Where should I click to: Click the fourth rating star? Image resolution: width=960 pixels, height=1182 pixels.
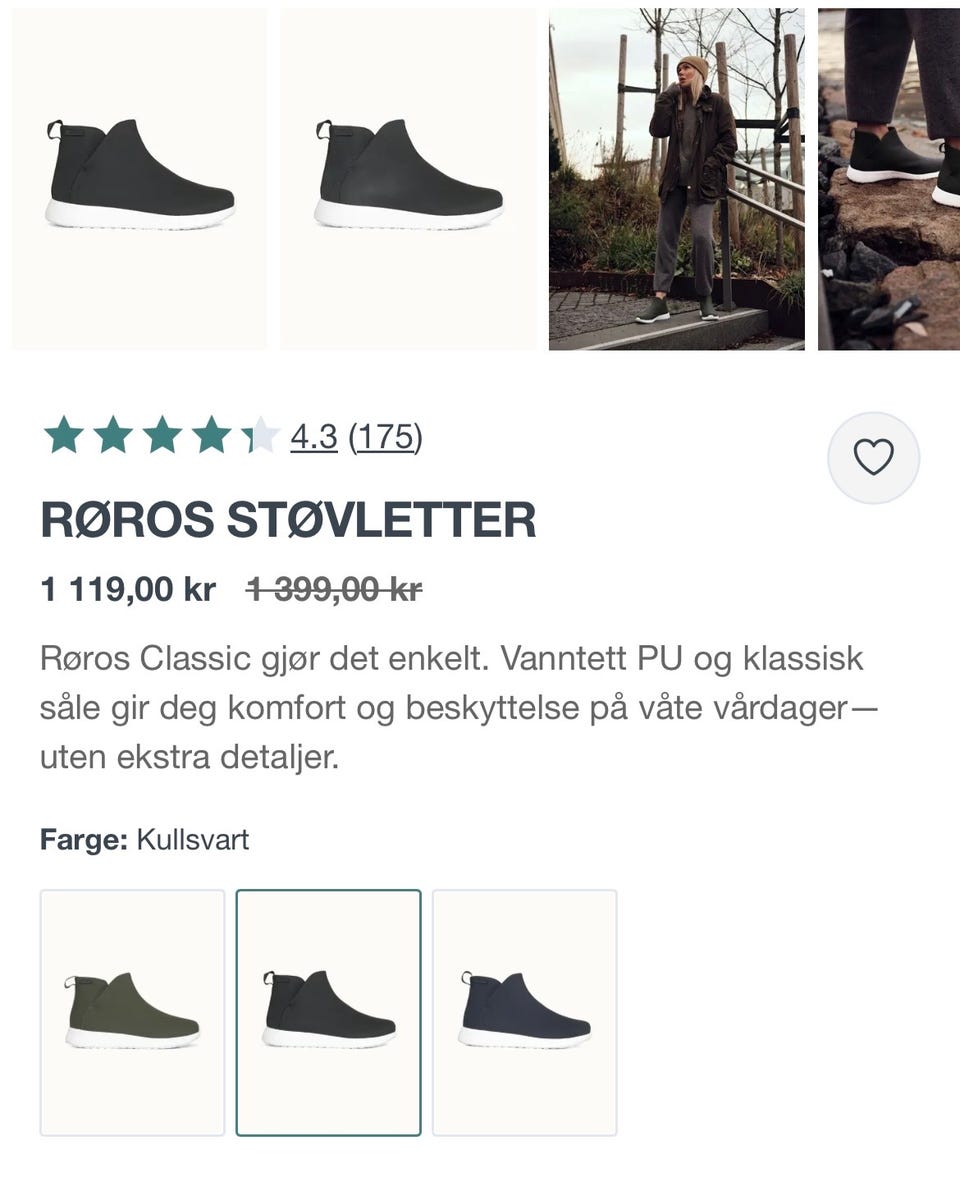coord(211,436)
